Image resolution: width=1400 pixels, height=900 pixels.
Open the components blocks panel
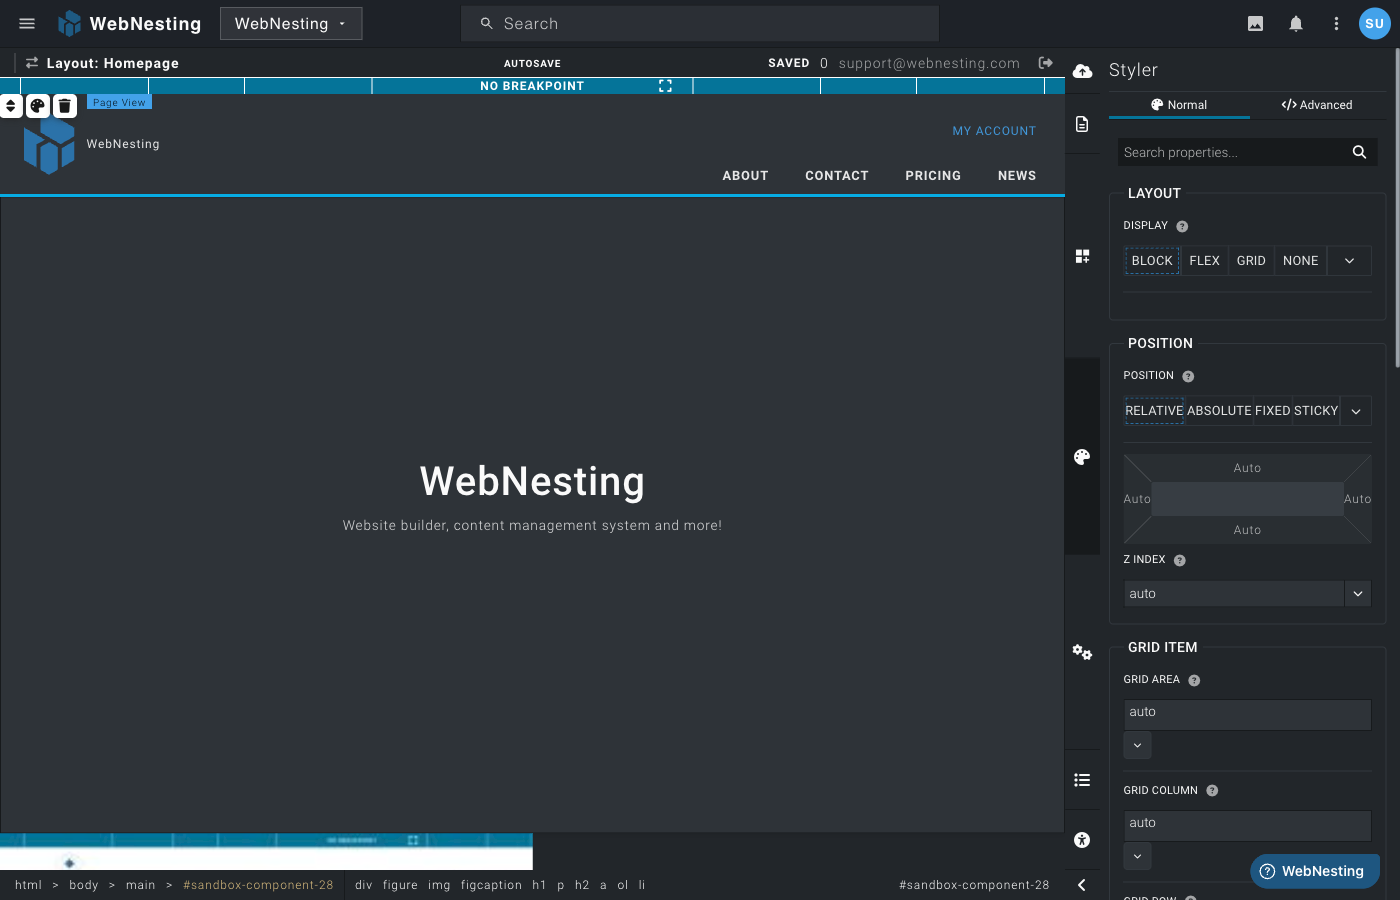[x=1082, y=256]
